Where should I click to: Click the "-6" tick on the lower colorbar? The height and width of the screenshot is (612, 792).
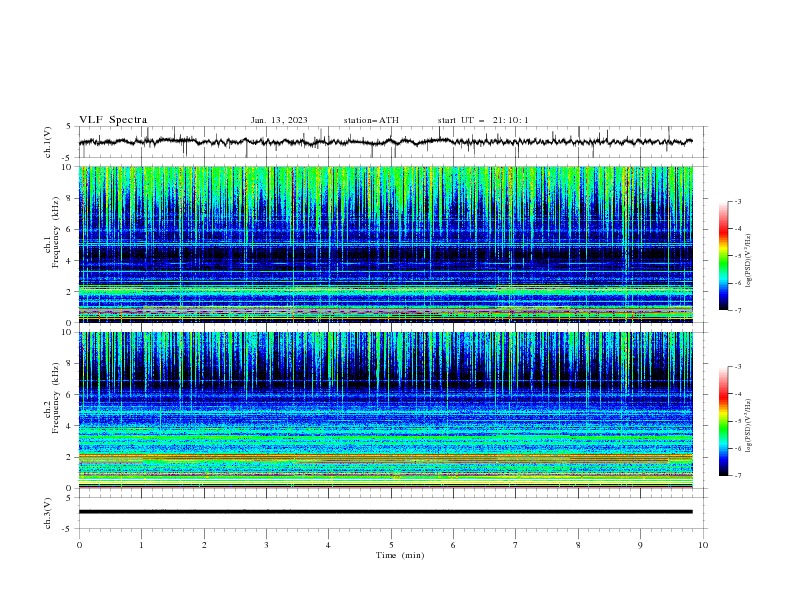pyautogui.click(x=738, y=448)
